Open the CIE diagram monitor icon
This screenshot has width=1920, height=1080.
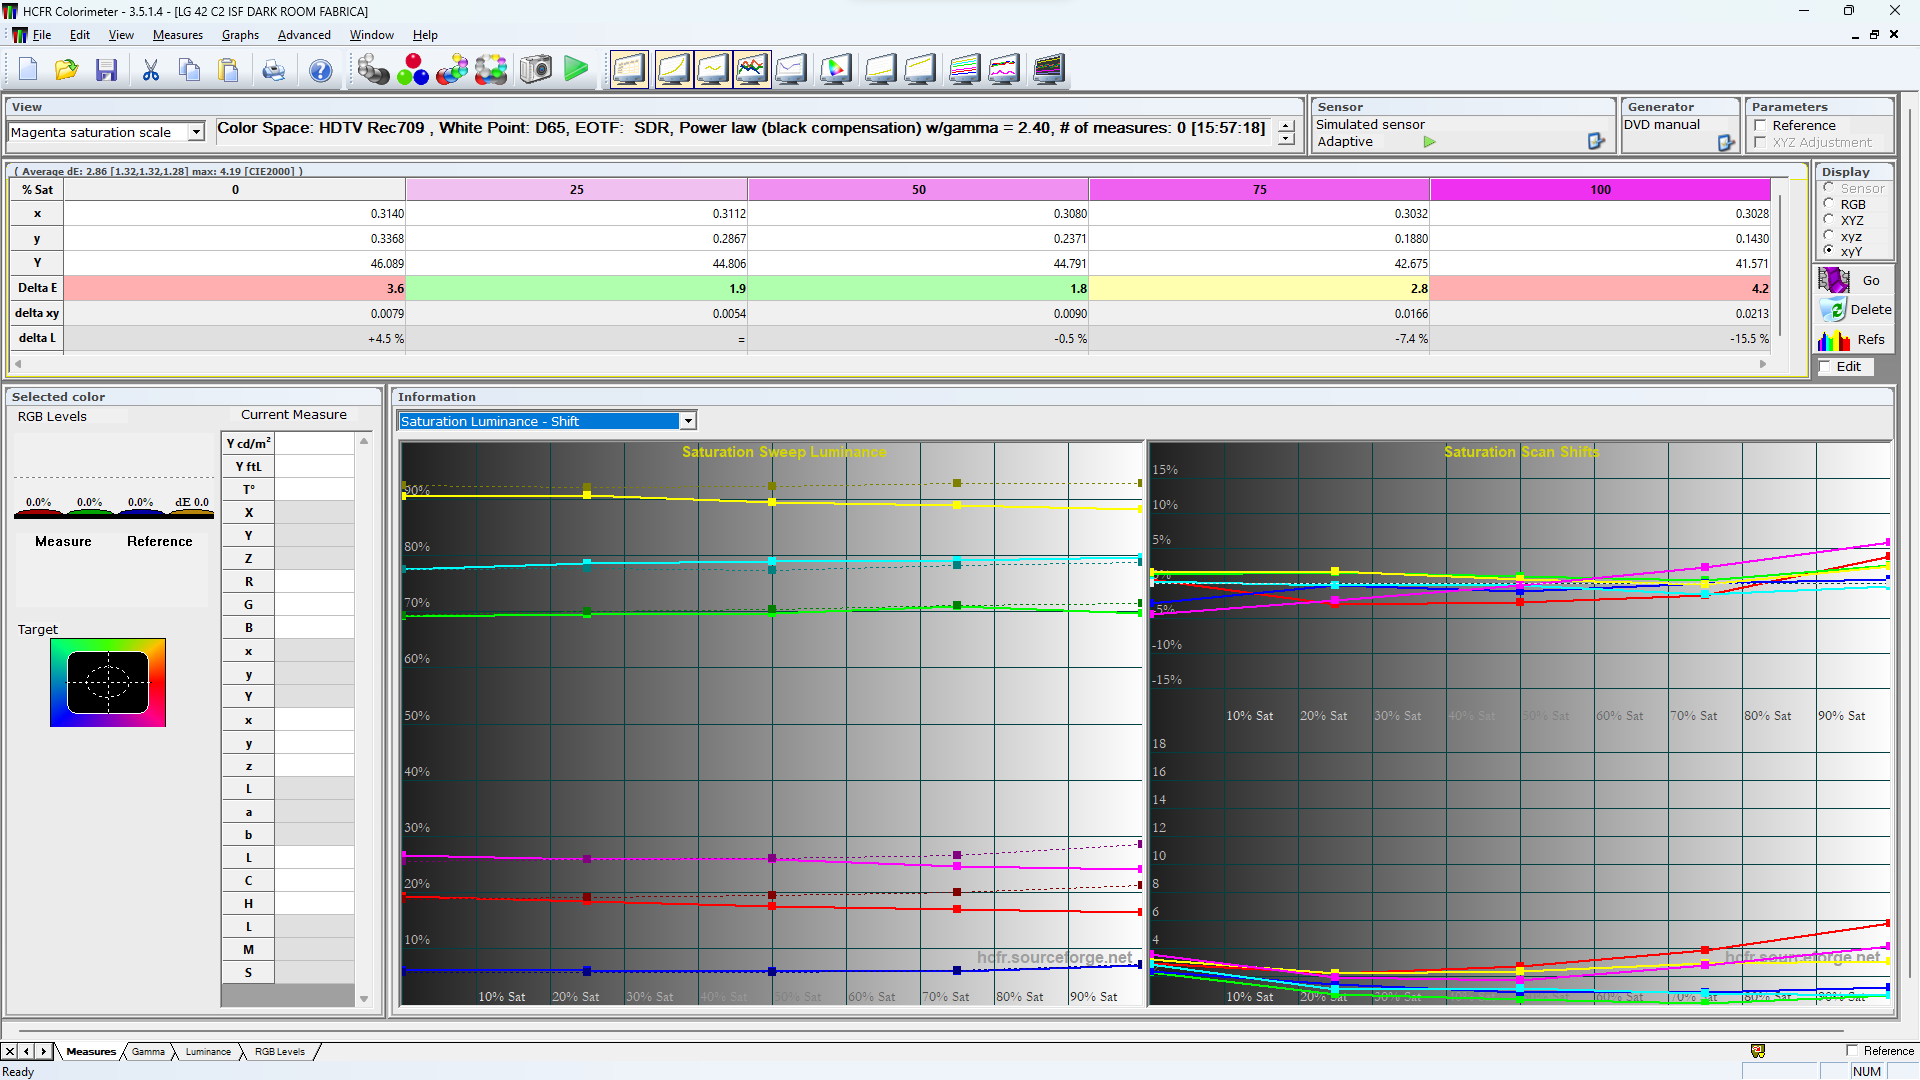(x=835, y=70)
